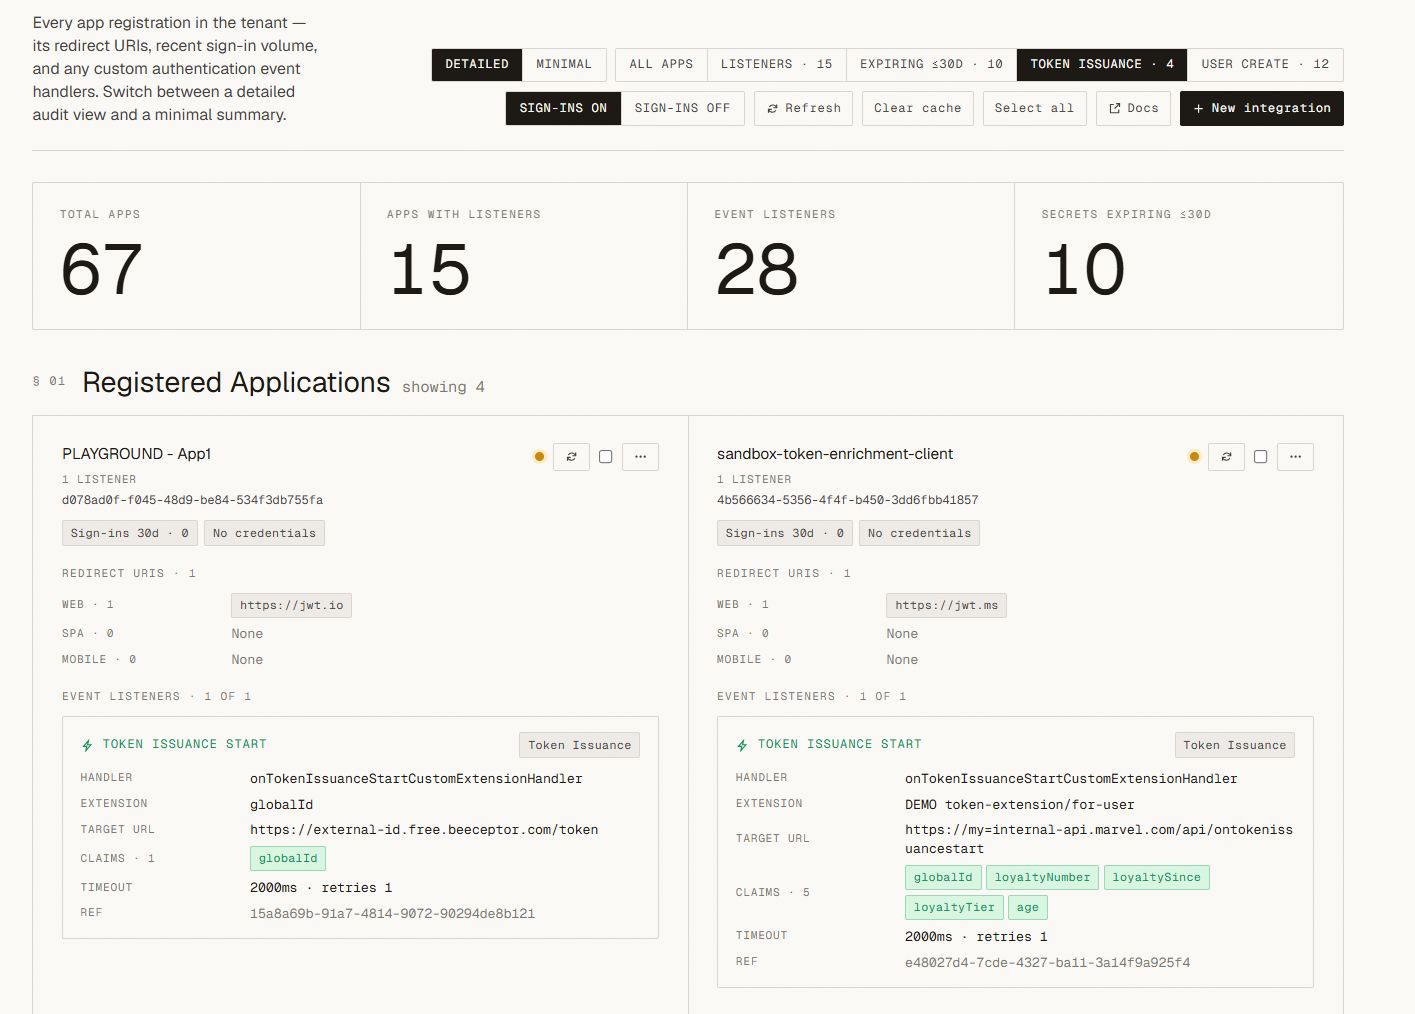Filter by Listeners · 15
The image size is (1415, 1014).
(777, 64)
